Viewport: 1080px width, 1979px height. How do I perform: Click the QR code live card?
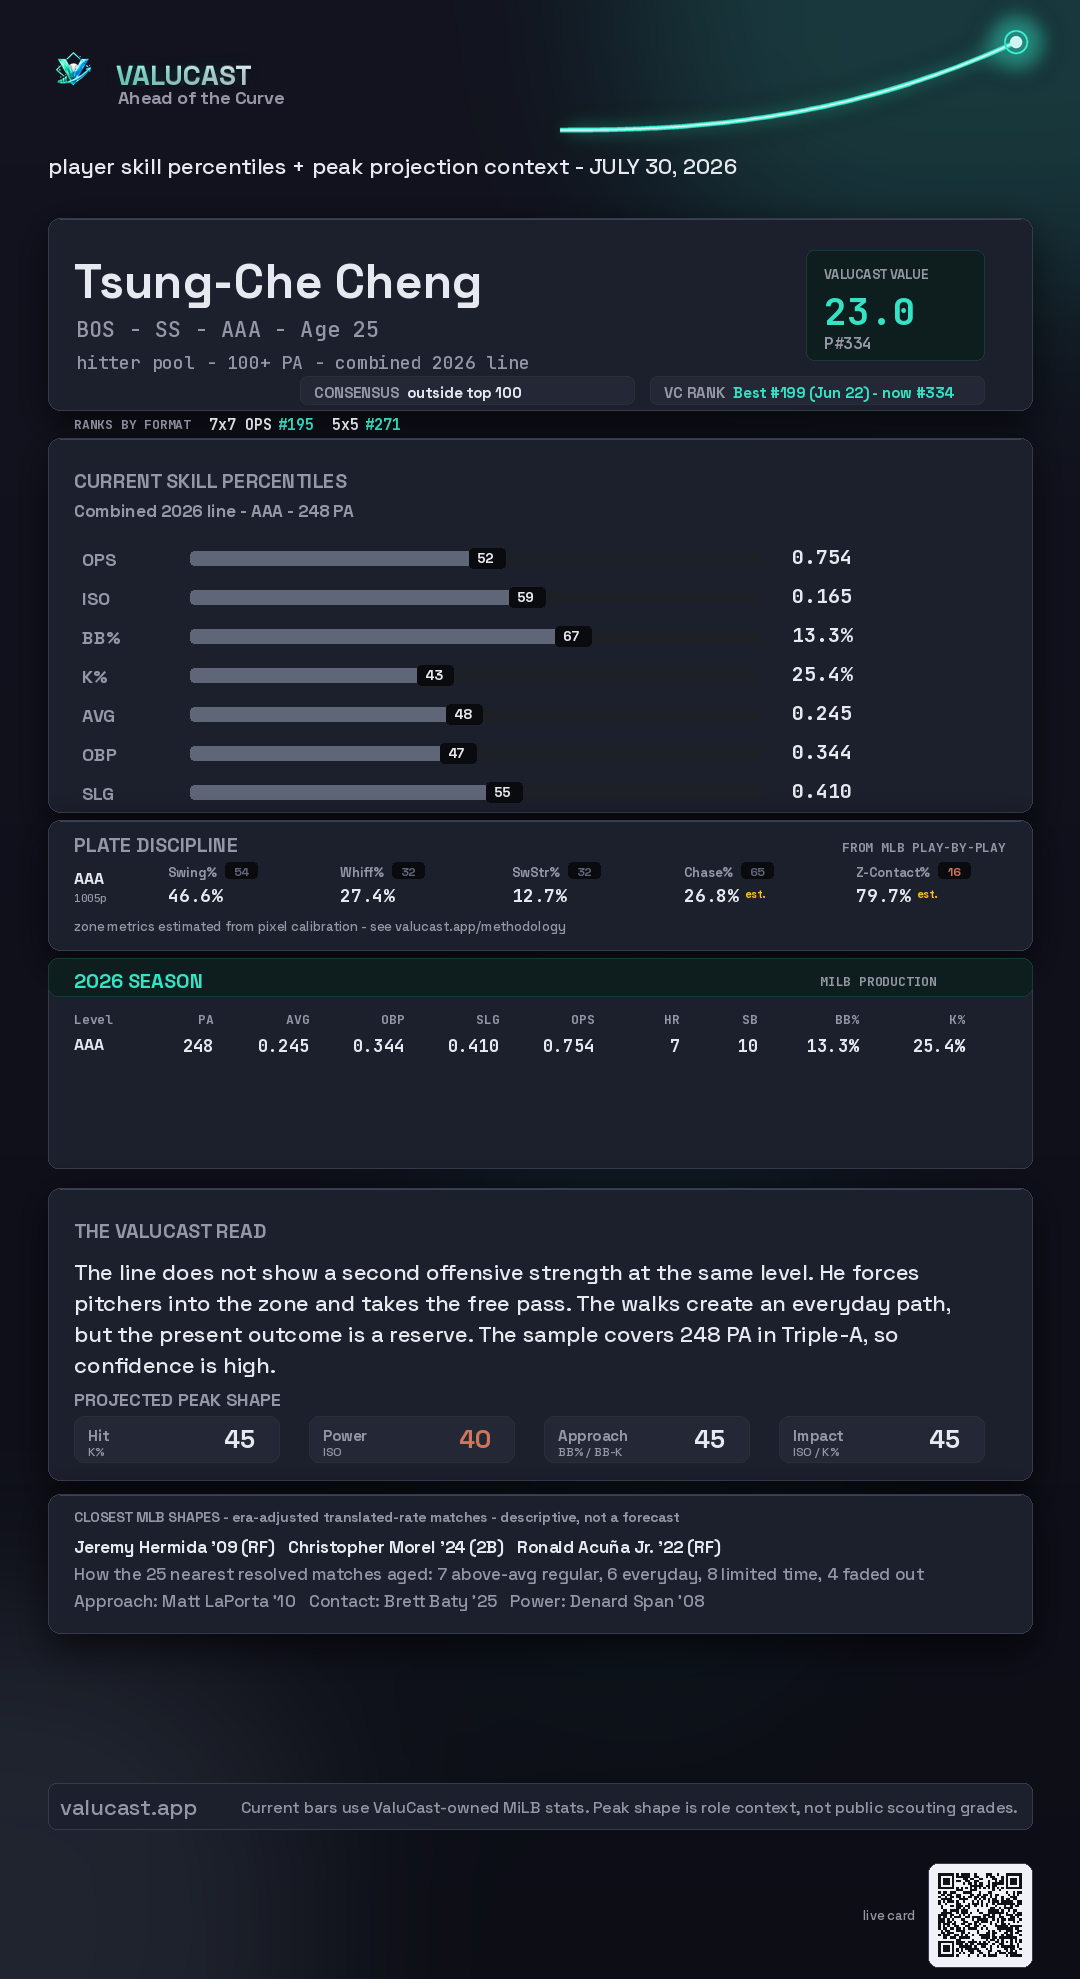pos(980,1915)
